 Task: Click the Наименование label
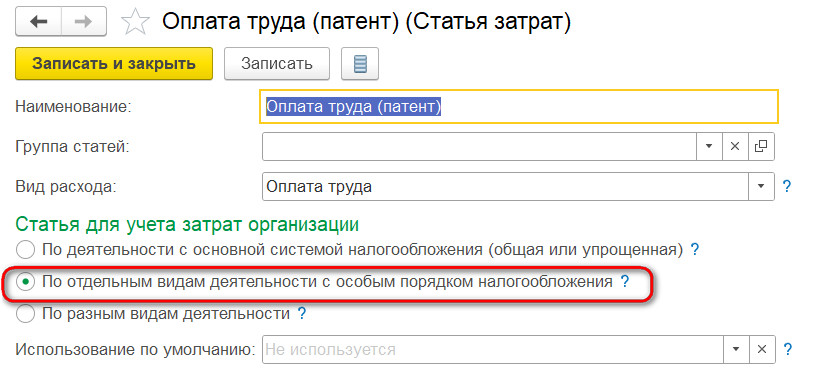tap(73, 106)
